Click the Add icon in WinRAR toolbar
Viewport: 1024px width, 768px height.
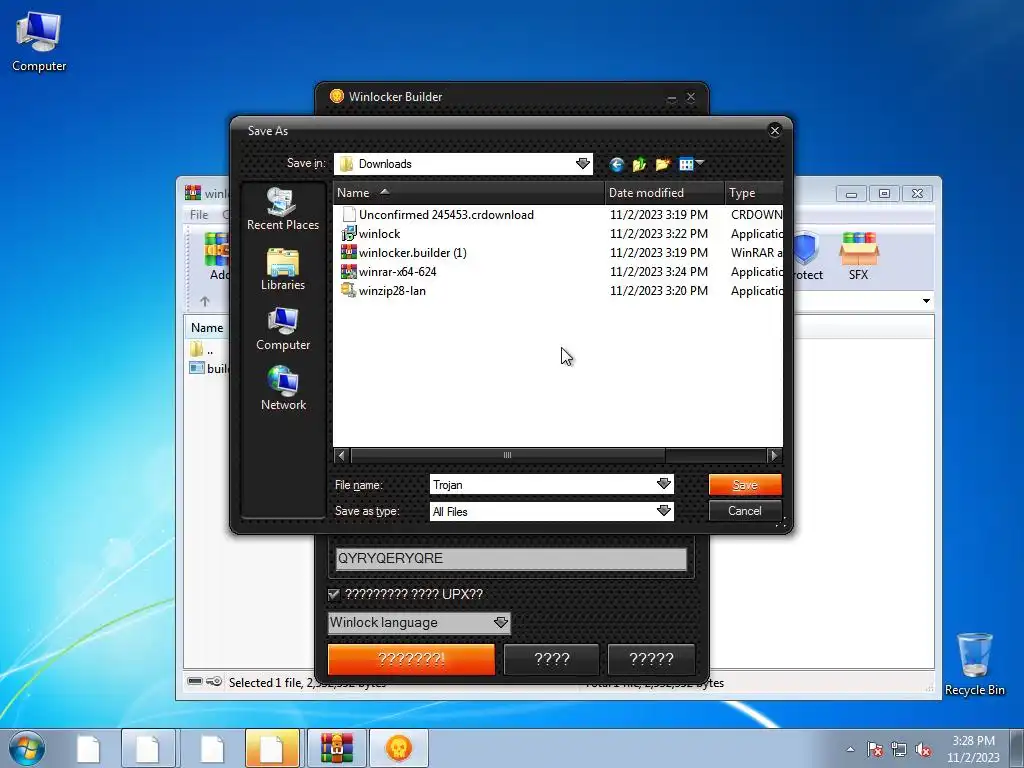pyautogui.click(x=217, y=256)
